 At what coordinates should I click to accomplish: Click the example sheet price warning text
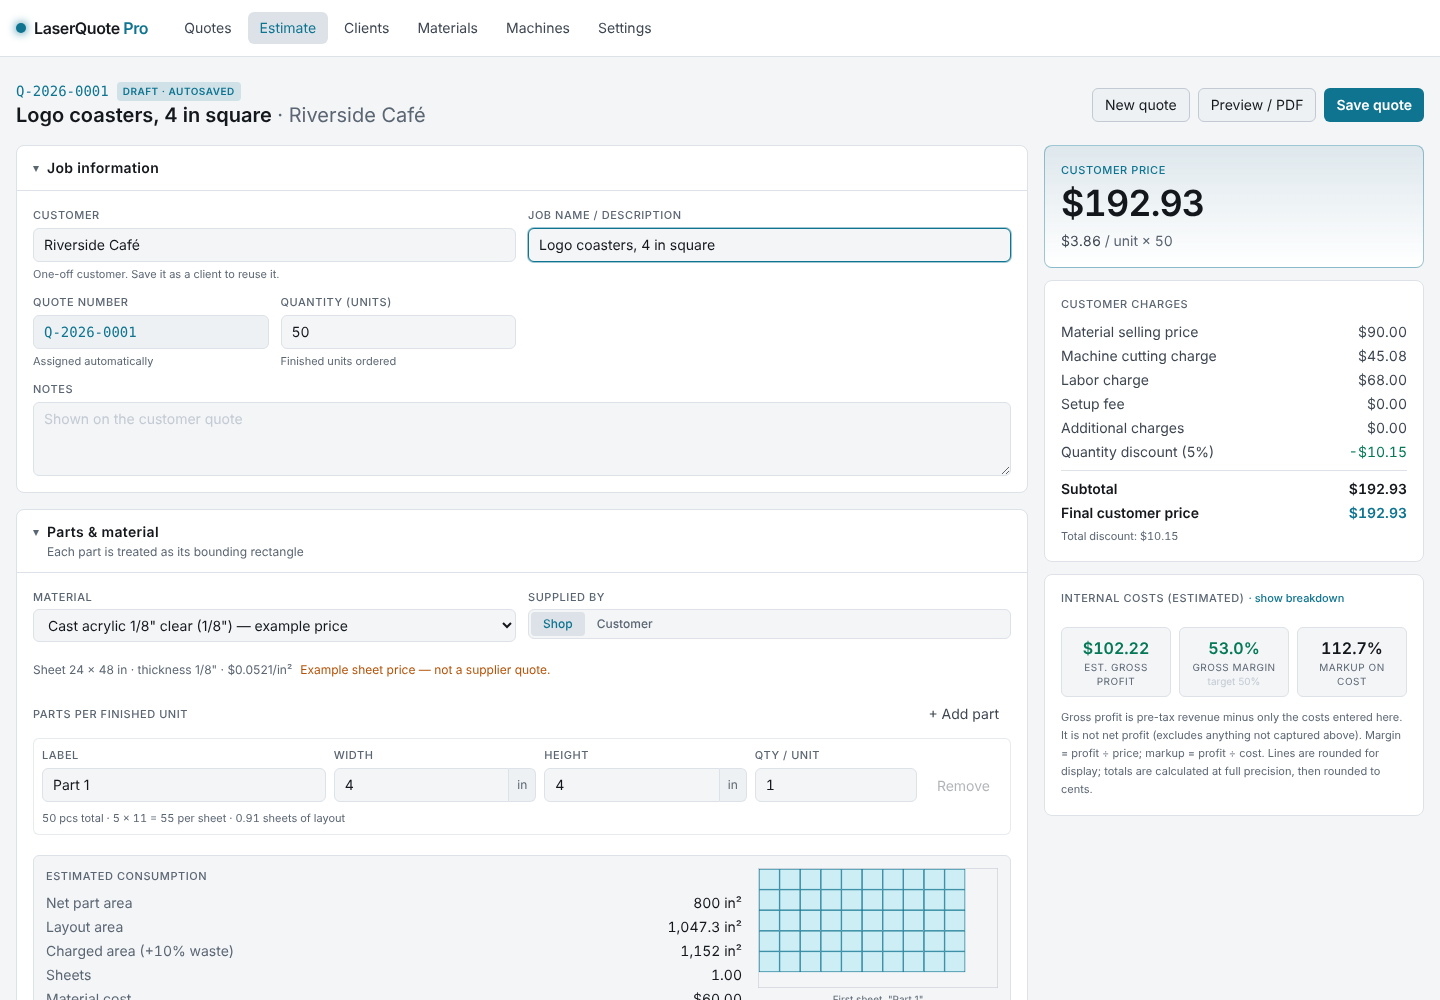(x=425, y=670)
